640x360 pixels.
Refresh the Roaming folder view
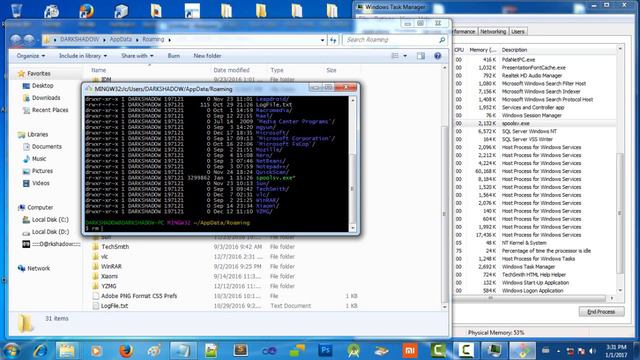333,40
